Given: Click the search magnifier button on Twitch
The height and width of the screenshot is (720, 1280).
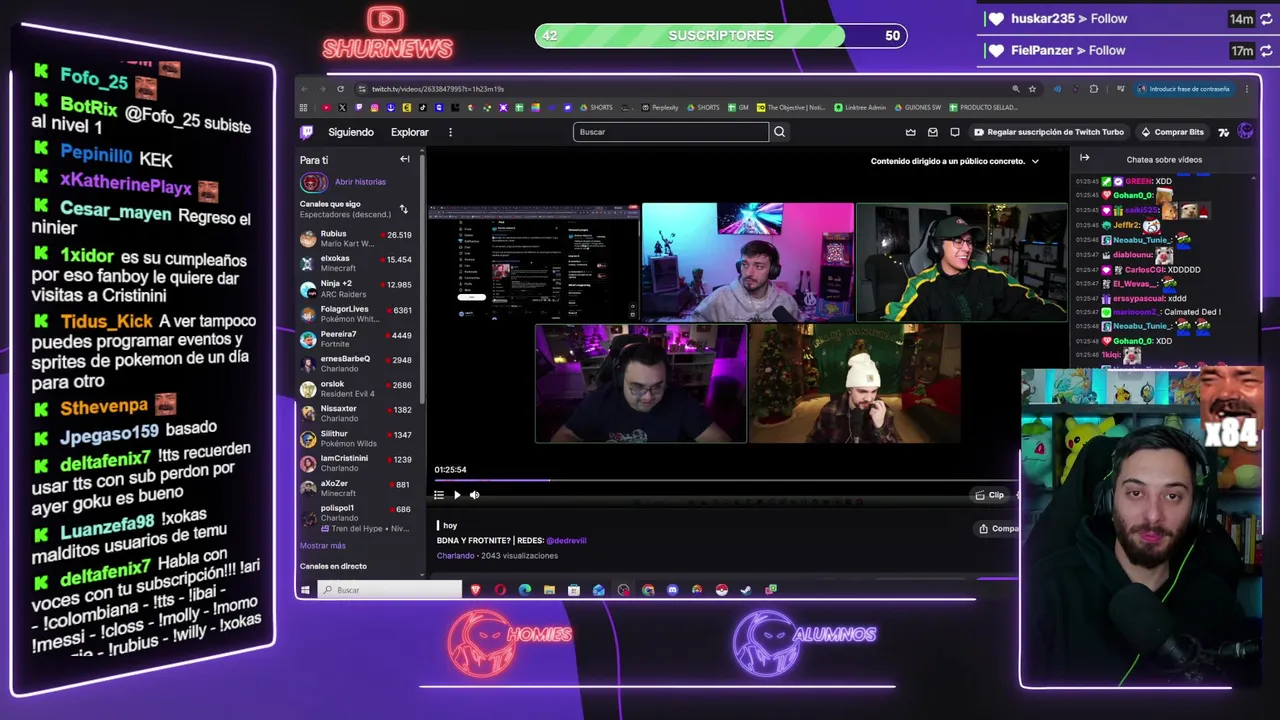Looking at the screenshot, I should (779, 132).
